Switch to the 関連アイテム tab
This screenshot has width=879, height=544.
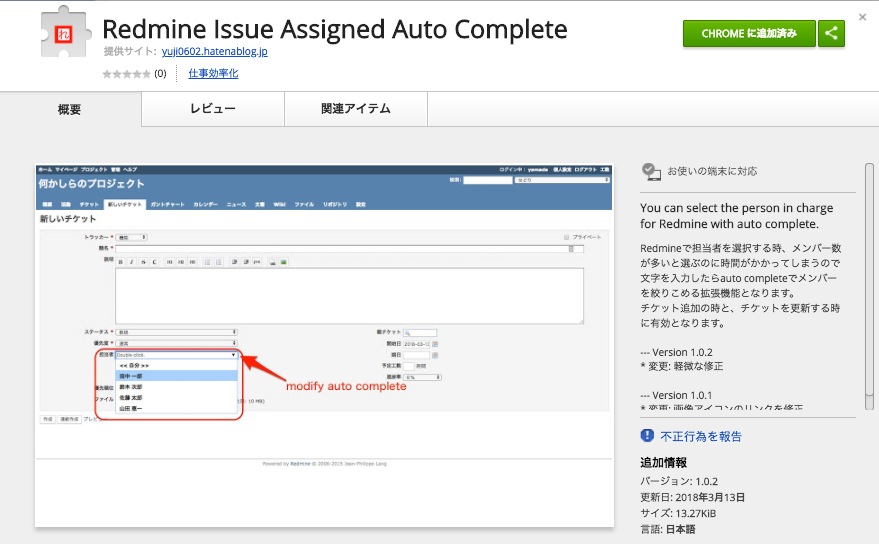pos(356,109)
